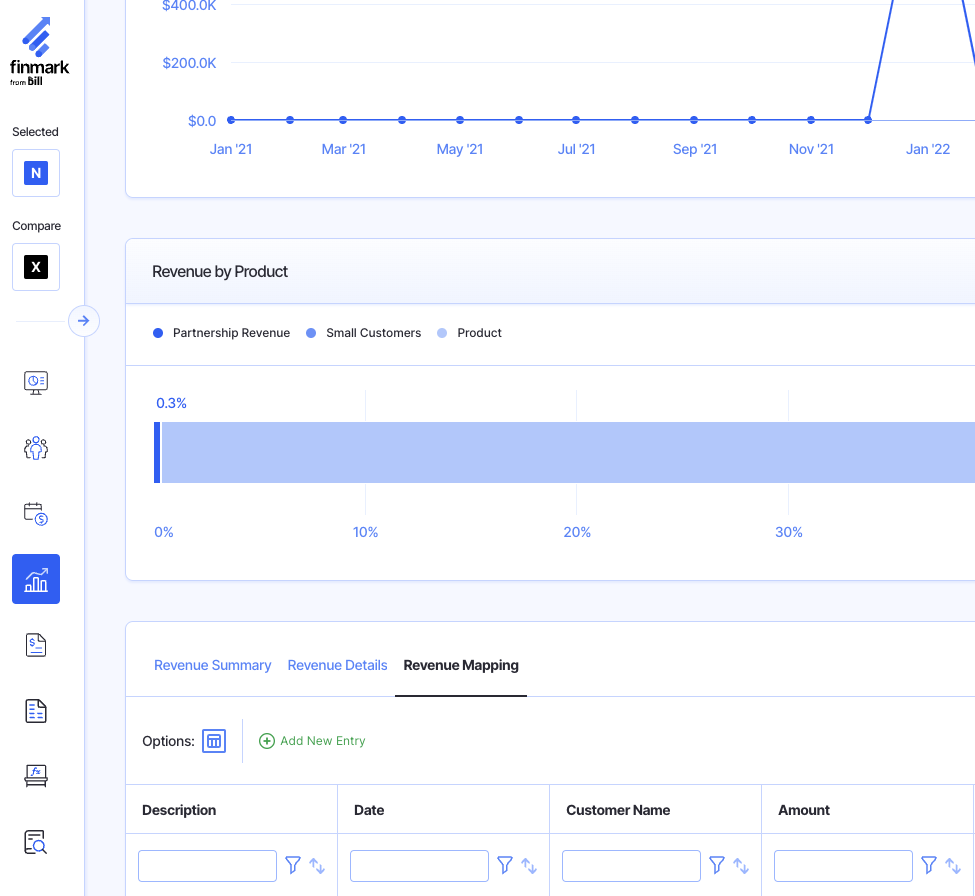Expand the sidebar with arrow button

84,321
